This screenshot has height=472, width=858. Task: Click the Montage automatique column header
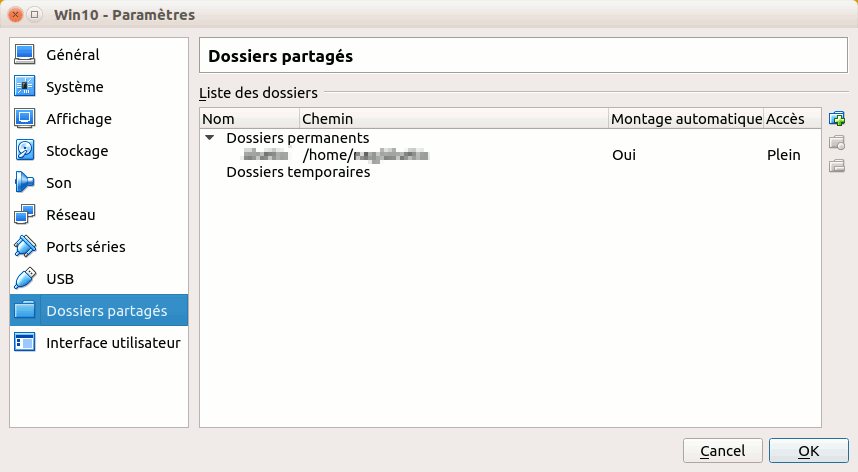[x=686, y=119]
